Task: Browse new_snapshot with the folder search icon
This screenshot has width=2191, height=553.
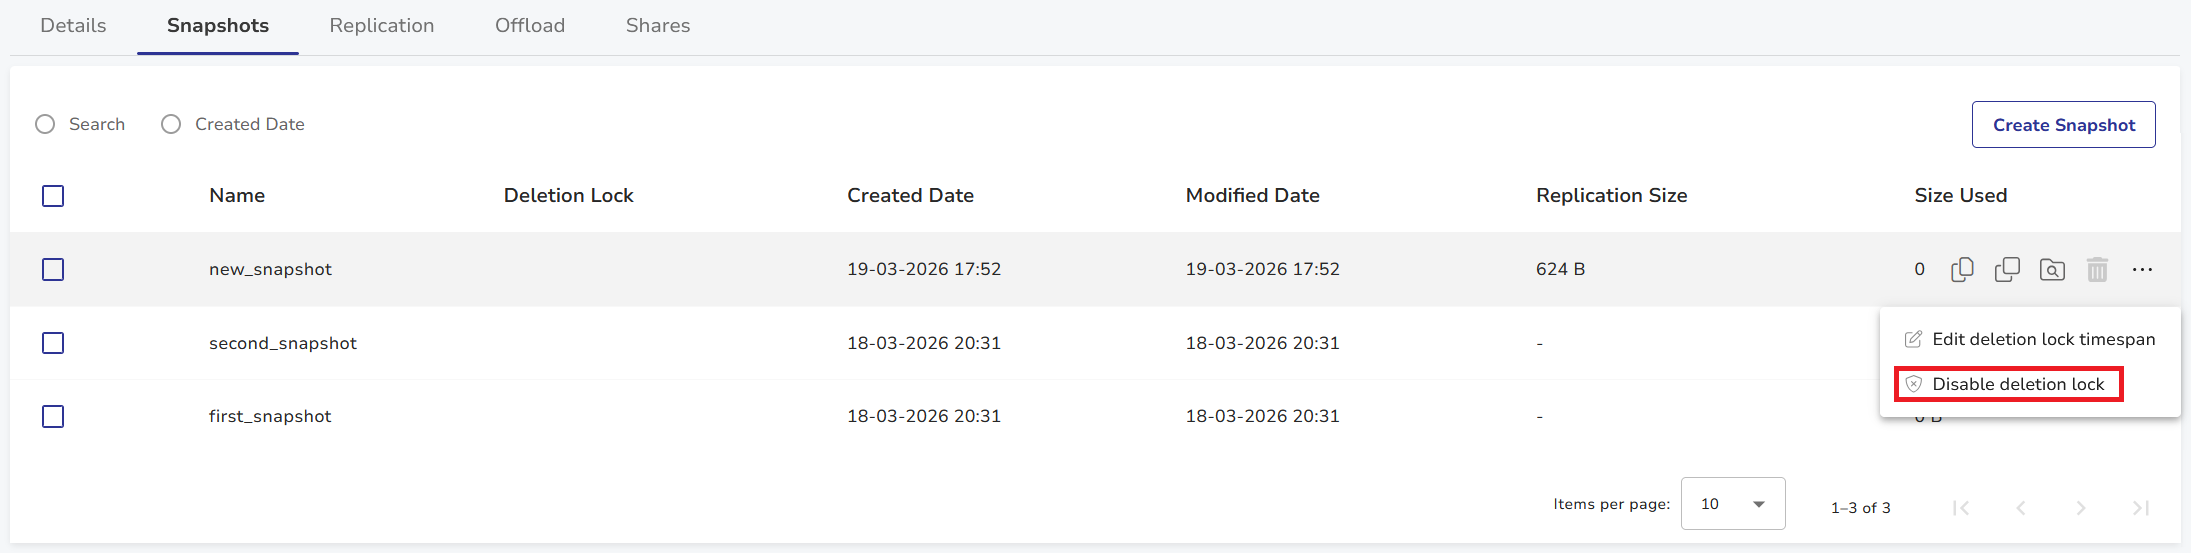Action: (x=2052, y=270)
